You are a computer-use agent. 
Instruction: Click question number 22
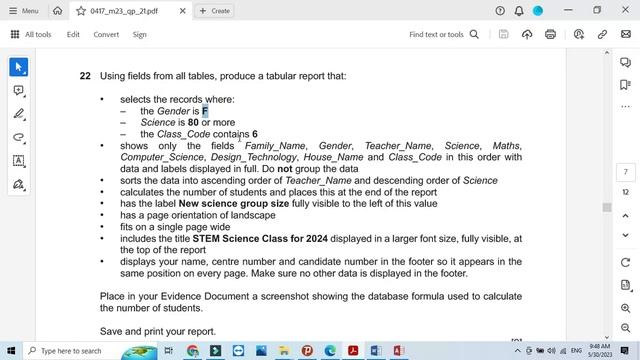coord(85,76)
